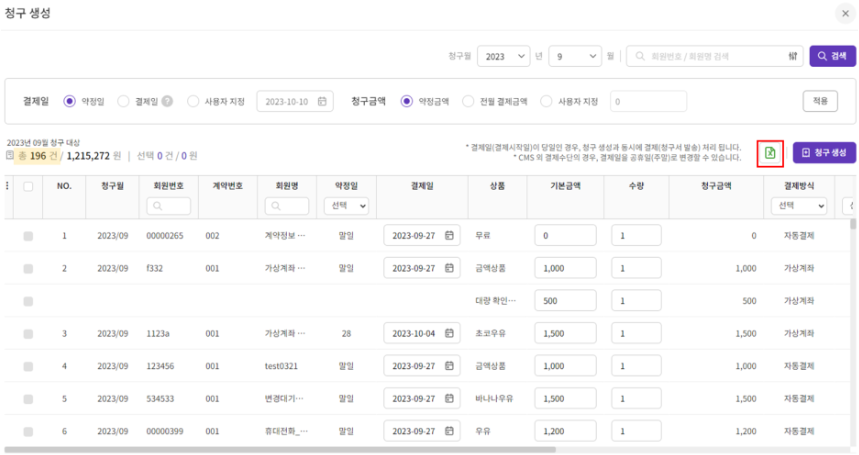Click the document icon beside 총 196 건

tap(10, 155)
